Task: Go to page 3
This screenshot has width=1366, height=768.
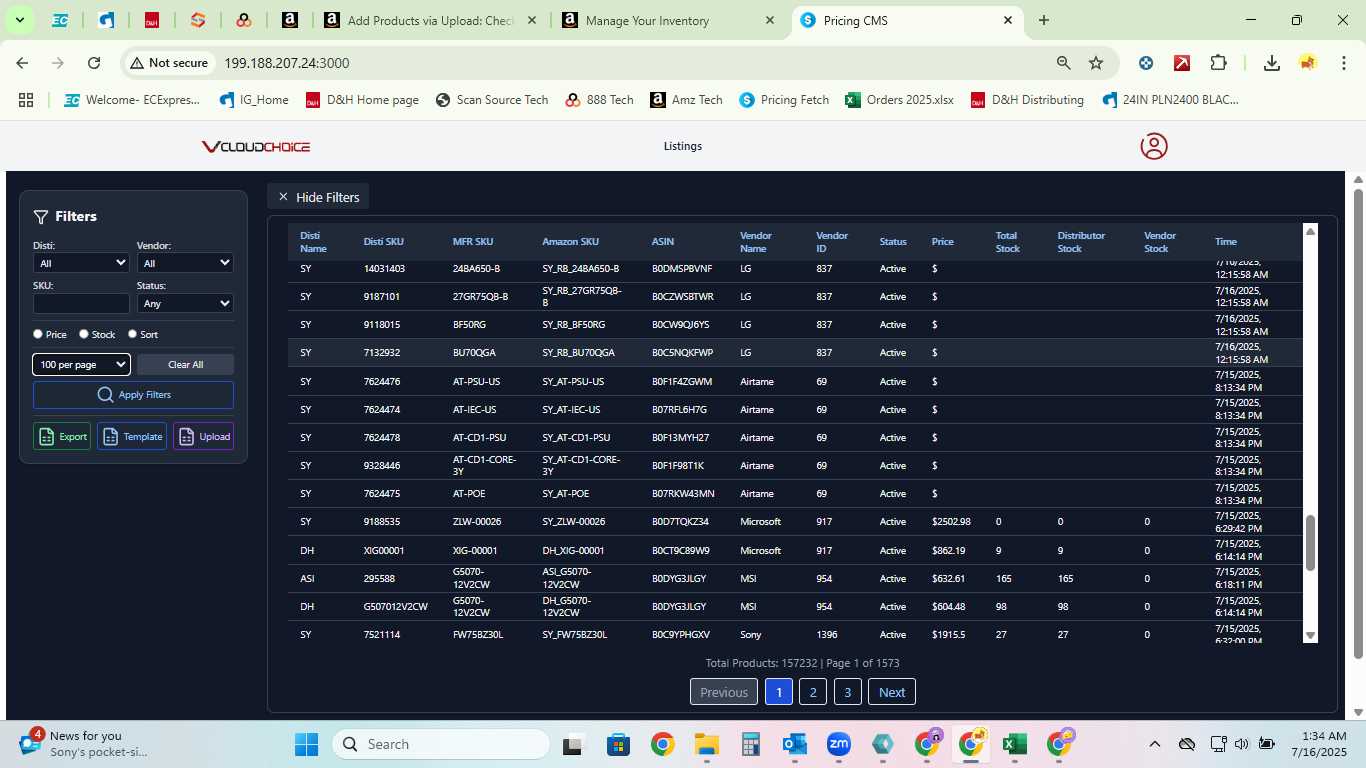Action: (x=848, y=692)
